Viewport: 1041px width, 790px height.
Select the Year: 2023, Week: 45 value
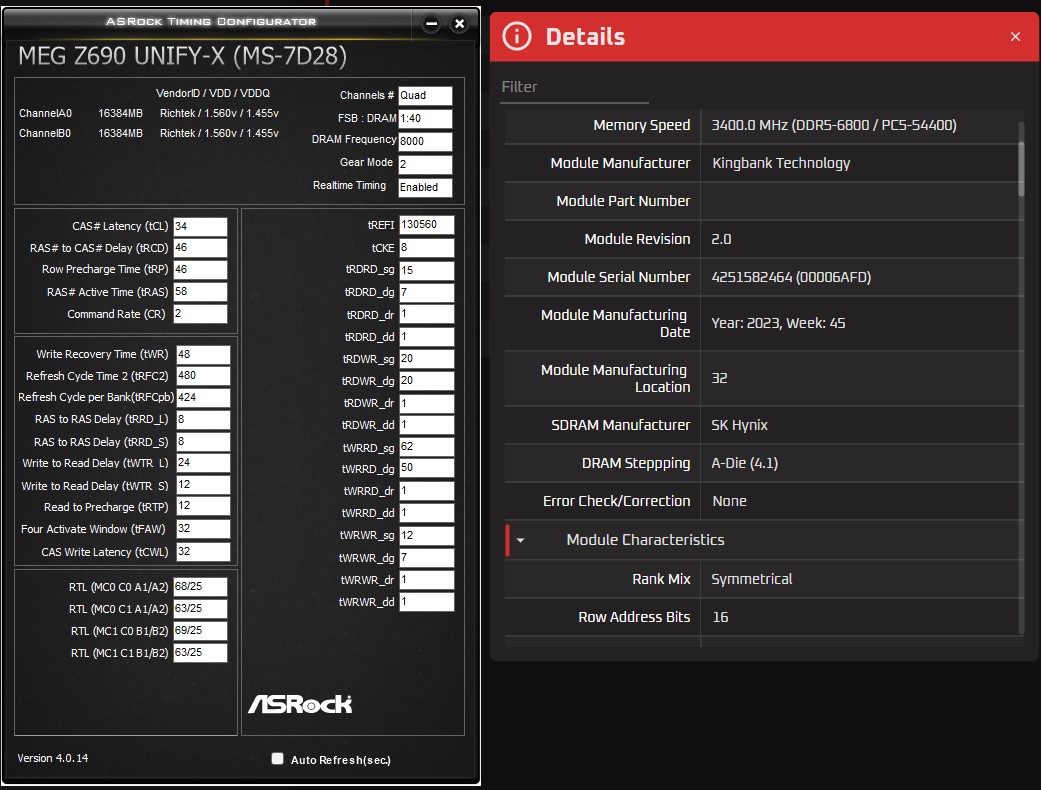[x=778, y=323]
